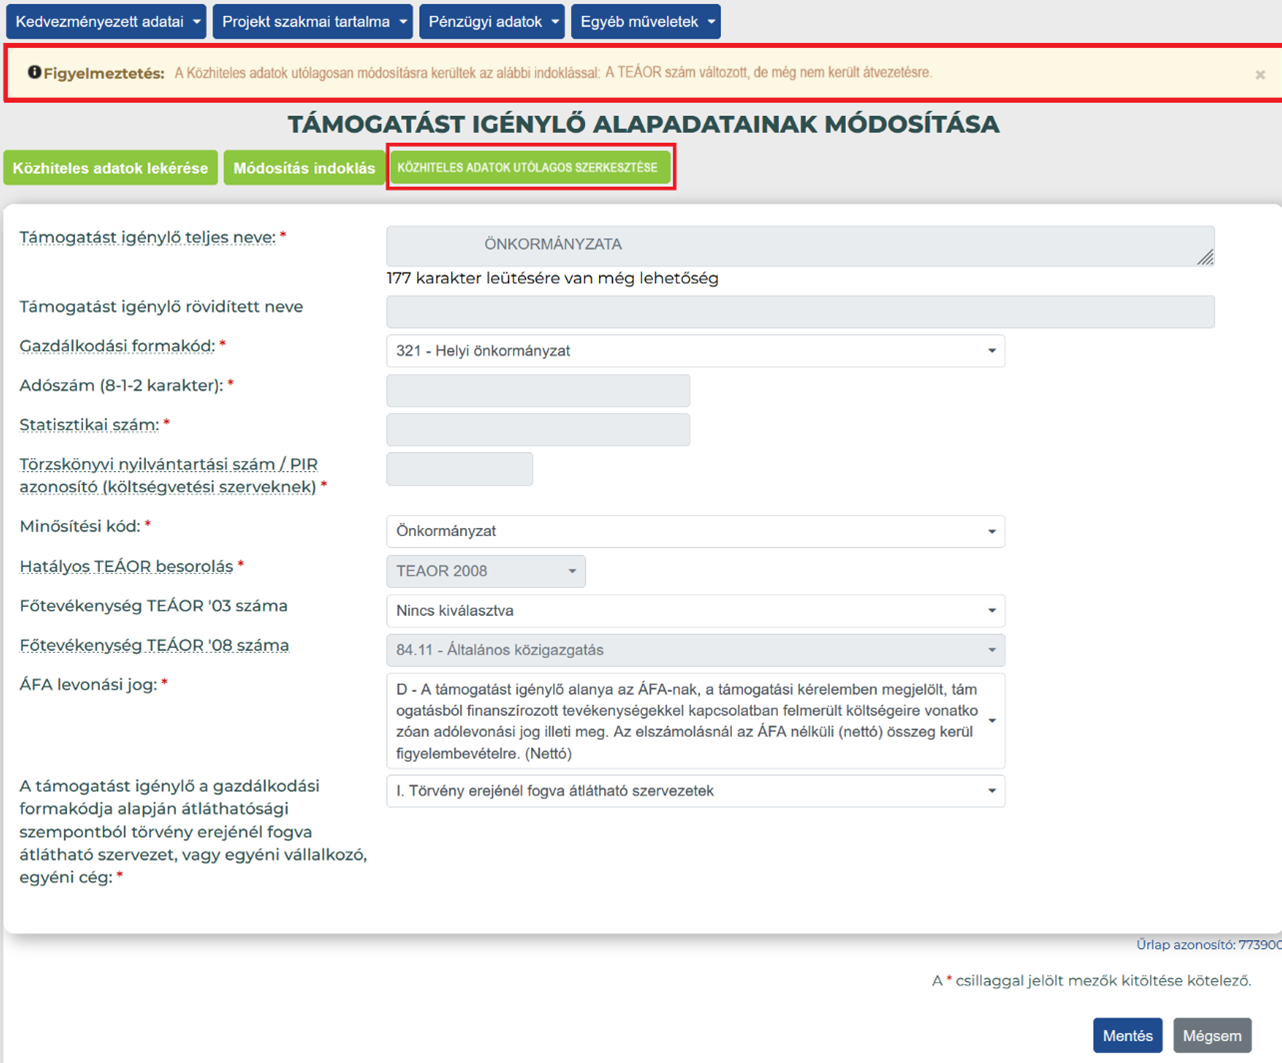Click the Főtevékenység TEÁOR '03 száma label
This screenshot has width=1282, height=1063.
coord(153,606)
